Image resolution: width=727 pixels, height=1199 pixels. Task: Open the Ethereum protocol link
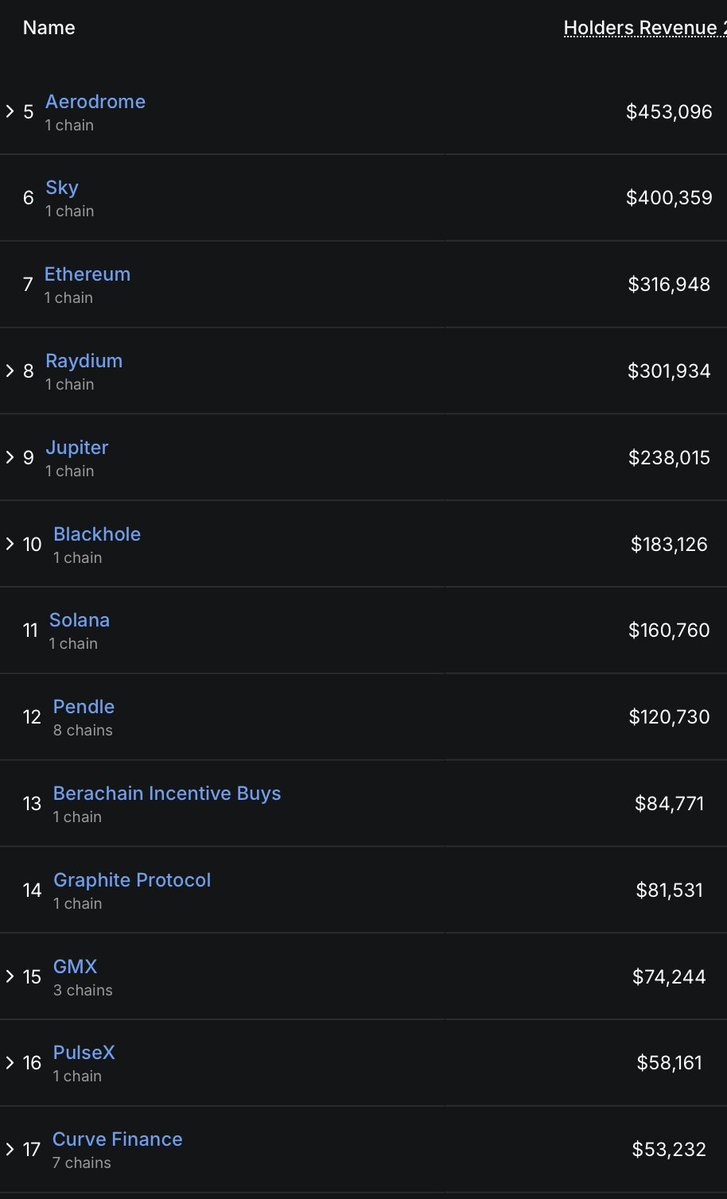pos(87,274)
